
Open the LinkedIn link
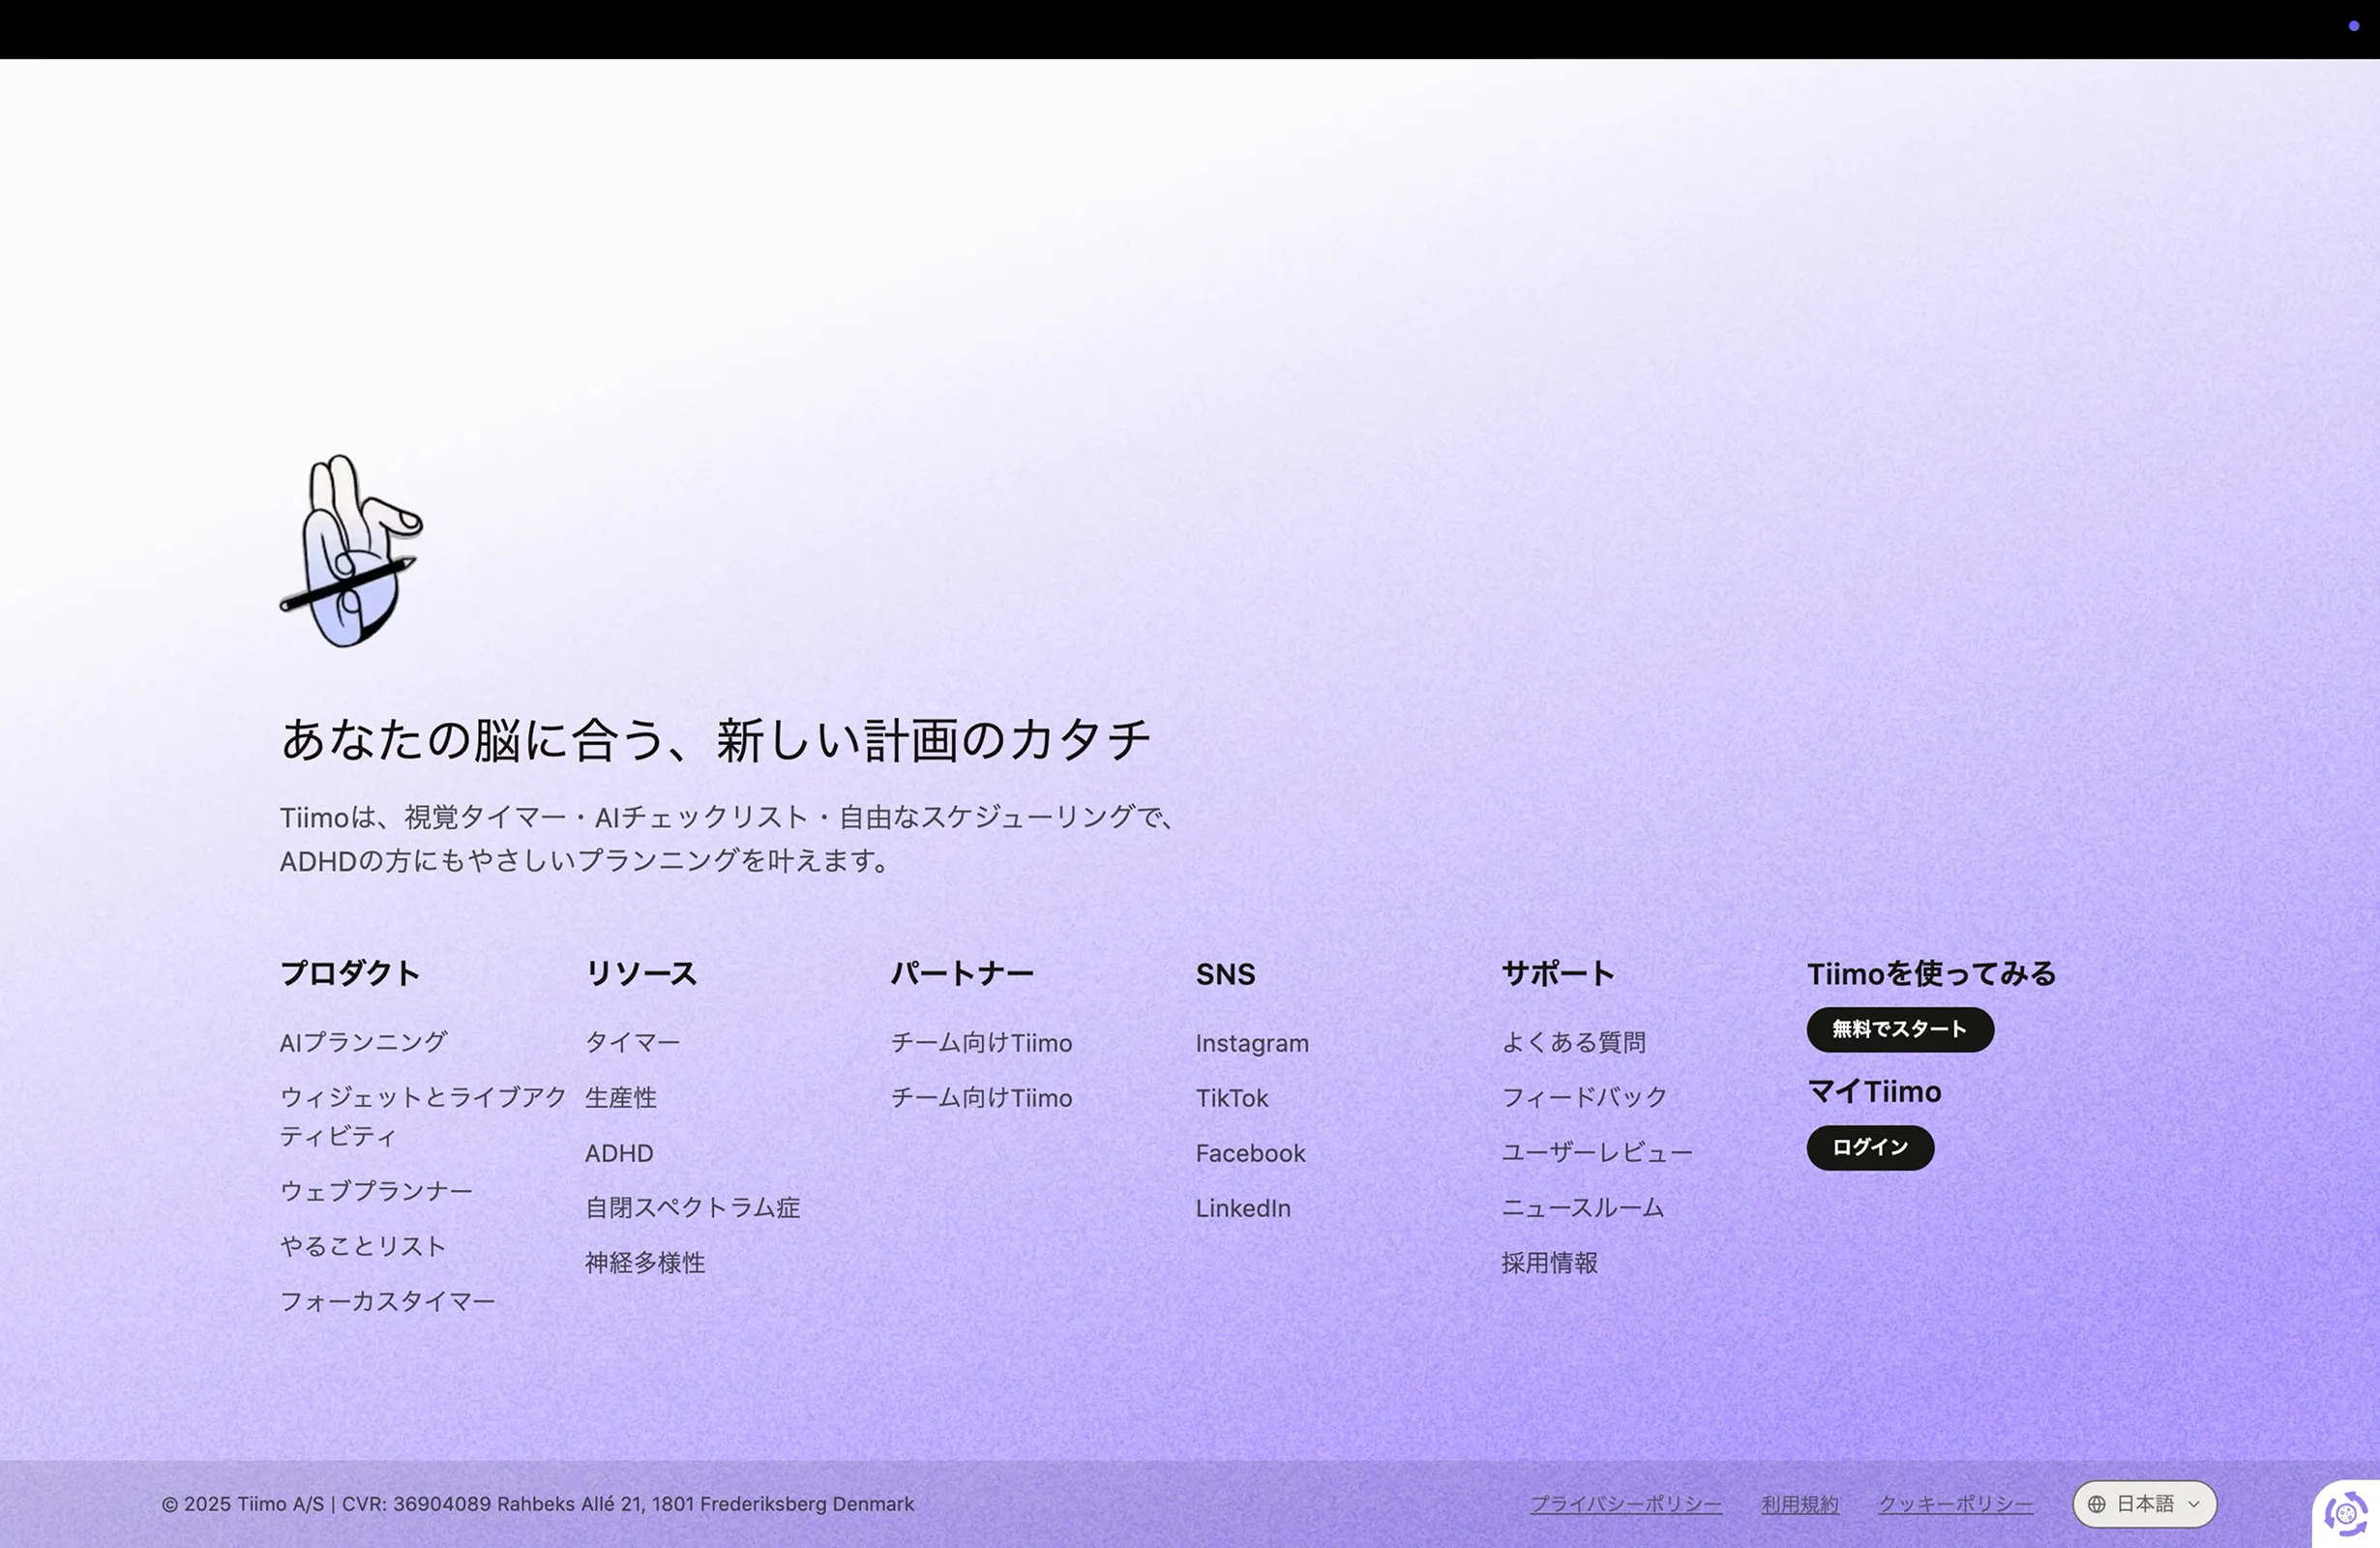1243,1208
